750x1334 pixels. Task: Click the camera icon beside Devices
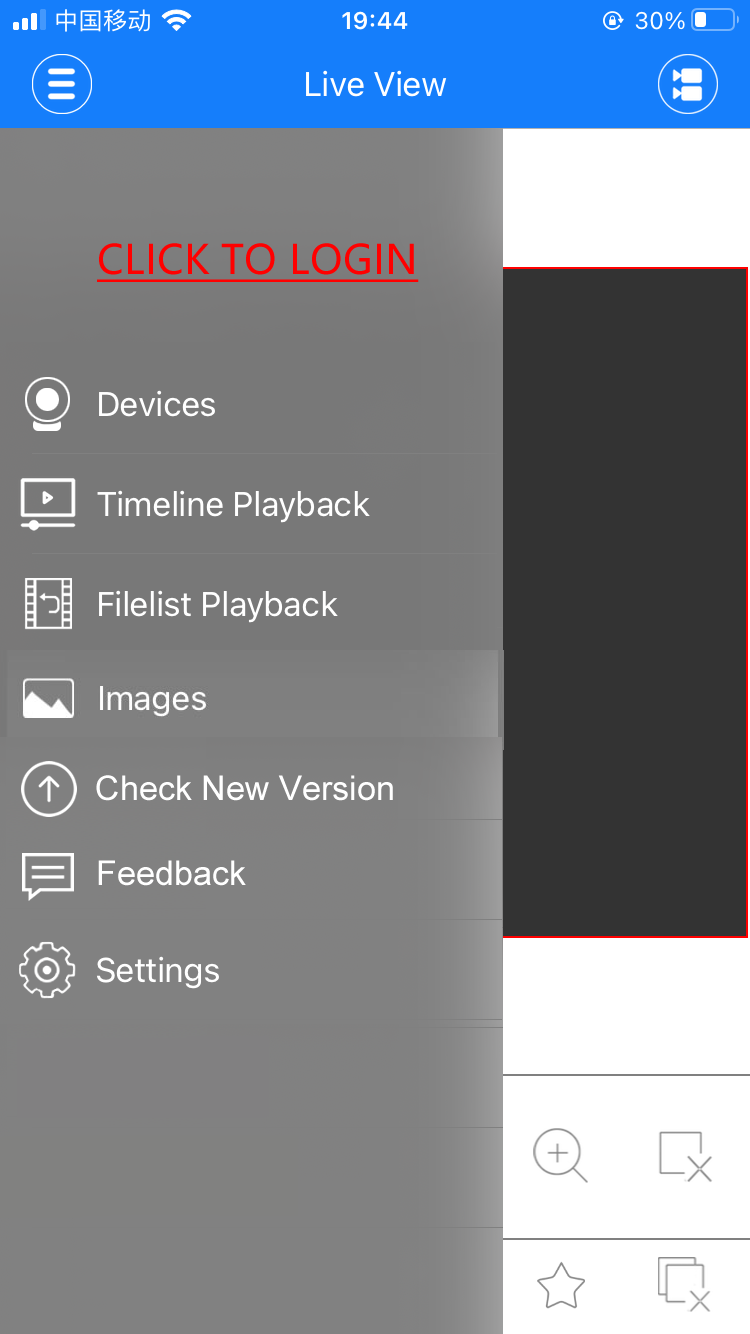(47, 404)
